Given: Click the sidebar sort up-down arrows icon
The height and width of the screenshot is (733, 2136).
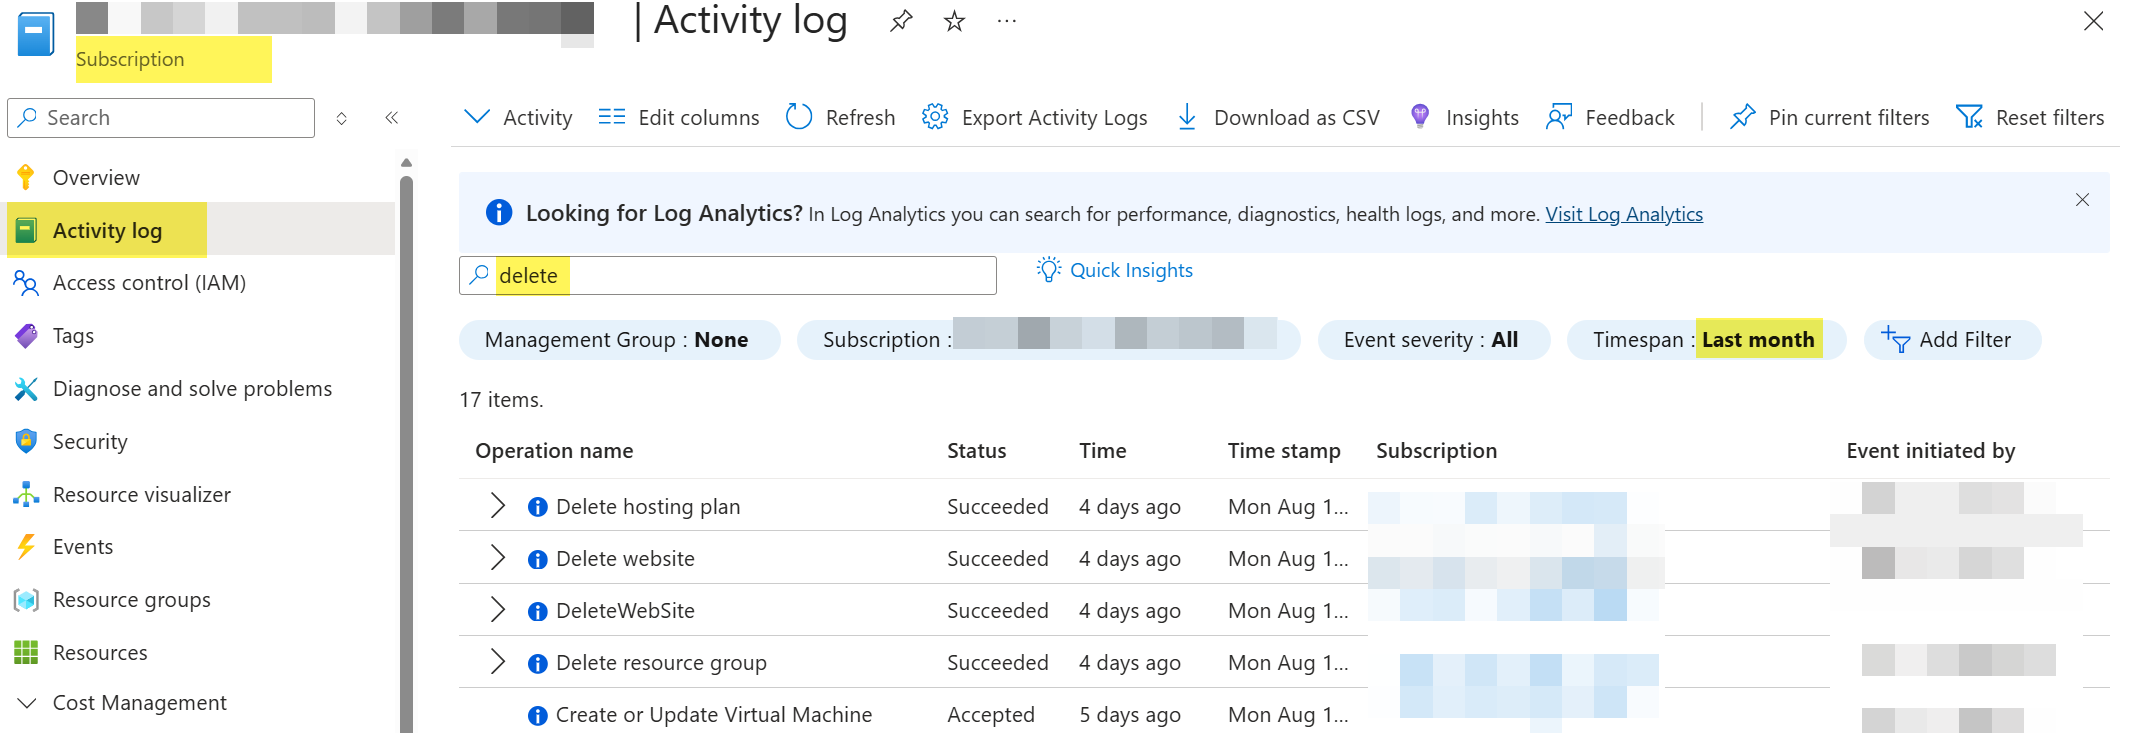Looking at the screenshot, I should pyautogui.click(x=342, y=118).
